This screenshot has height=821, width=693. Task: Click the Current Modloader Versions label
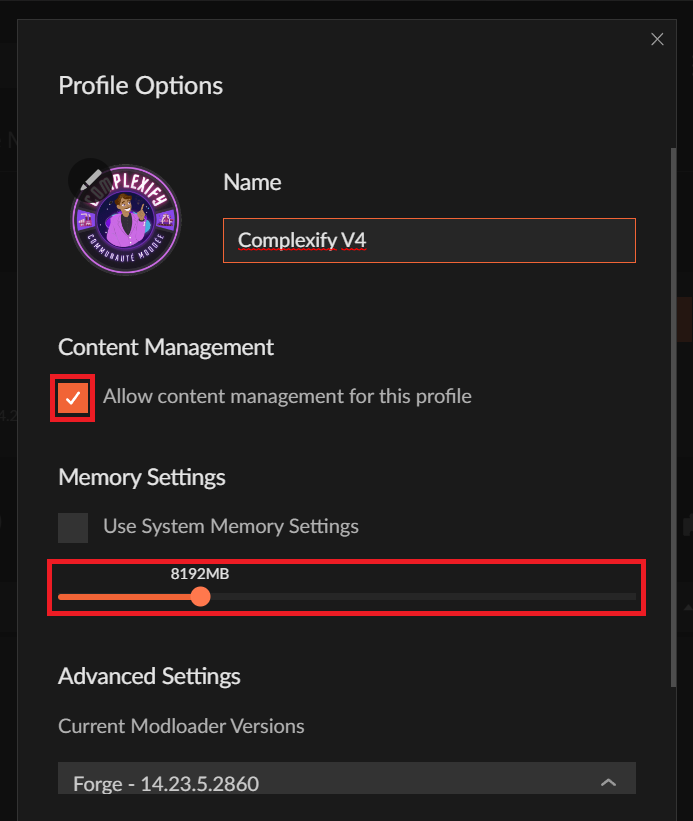181,726
